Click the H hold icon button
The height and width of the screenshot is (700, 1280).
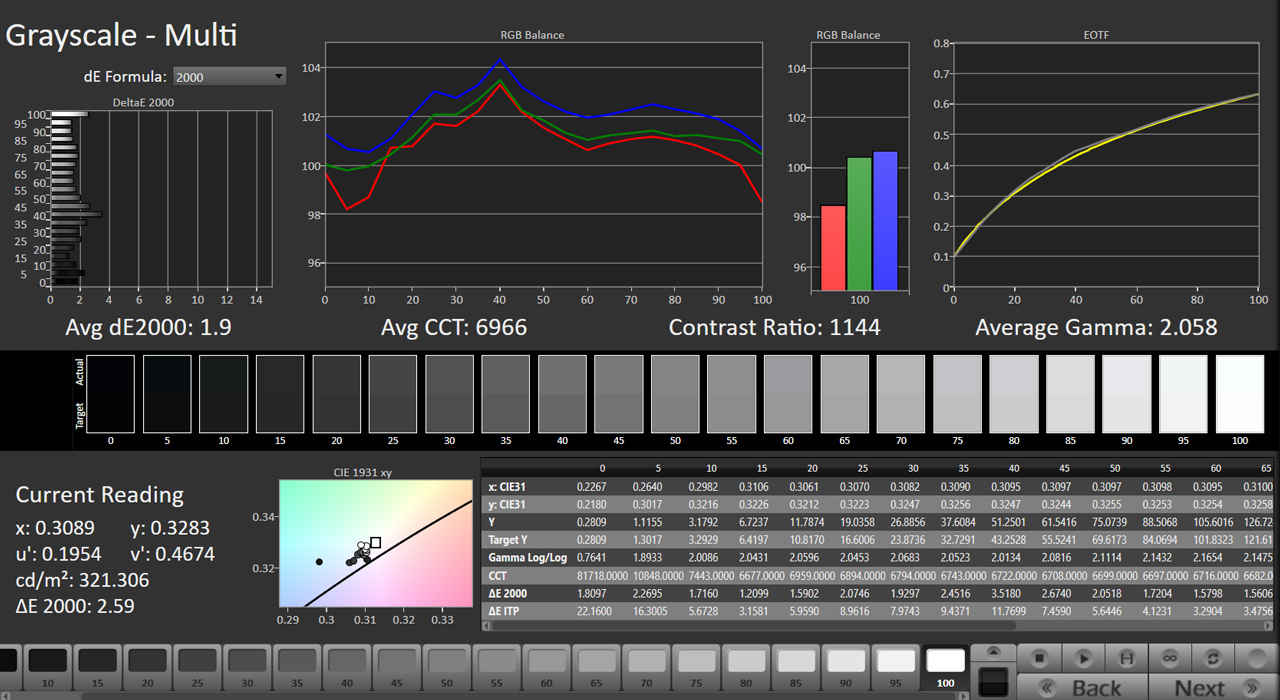pyautogui.click(x=1127, y=659)
